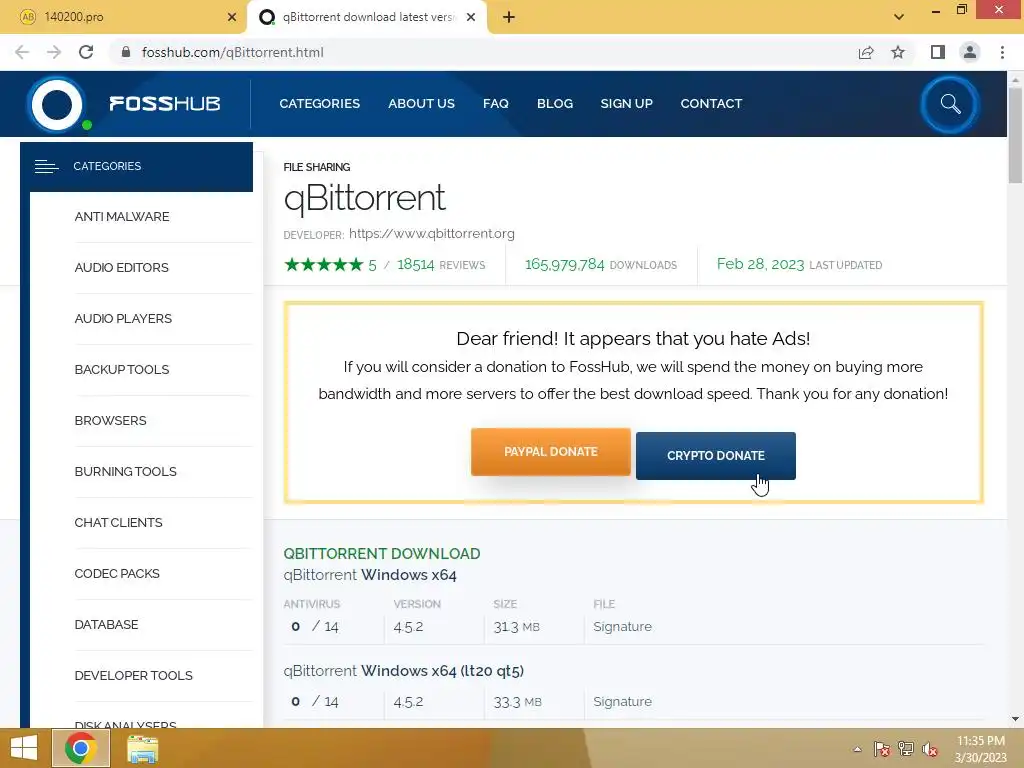The width and height of the screenshot is (1024, 768).
Task: Select DEVELOPER TOOLS category
Action: tap(133, 675)
